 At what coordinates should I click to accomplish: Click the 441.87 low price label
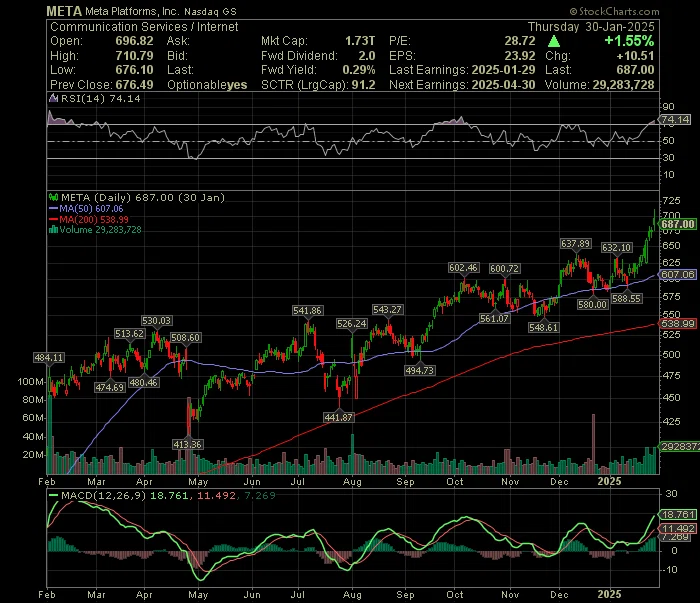pos(339,417)
